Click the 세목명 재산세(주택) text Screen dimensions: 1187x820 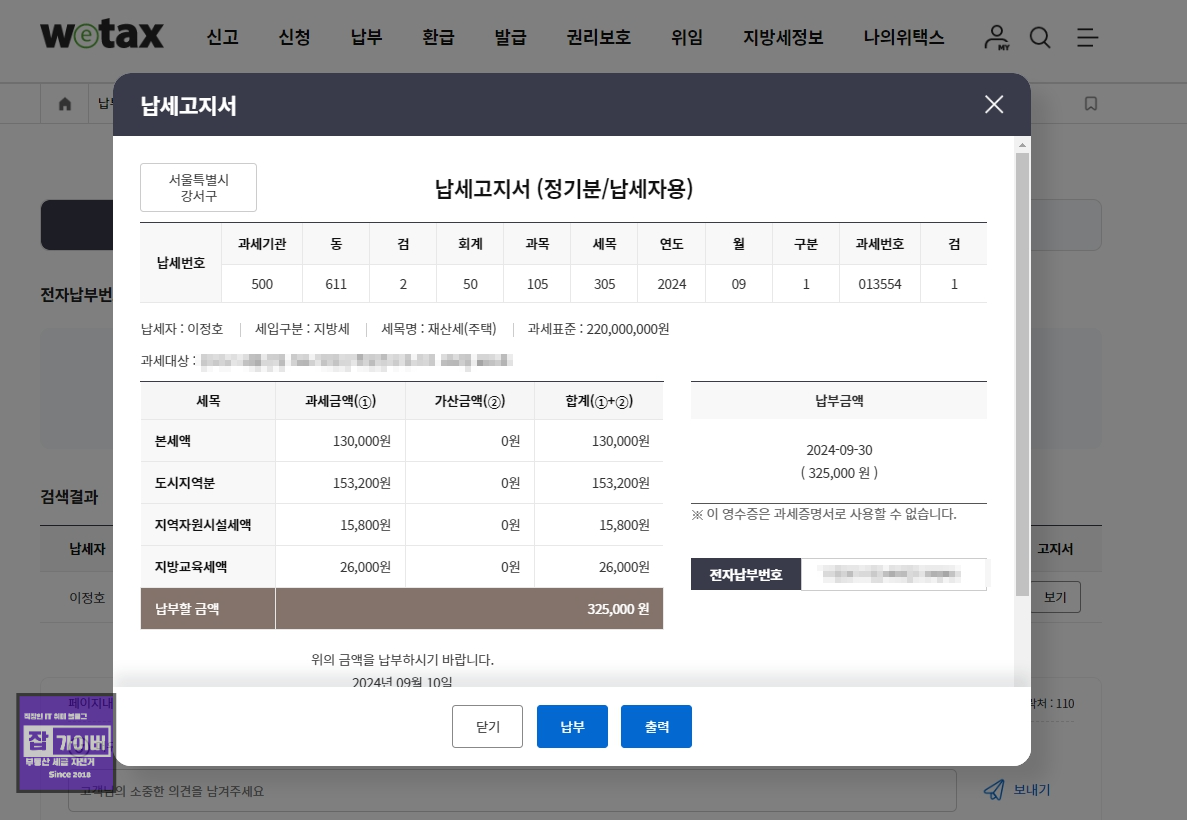tap(439, 329)
